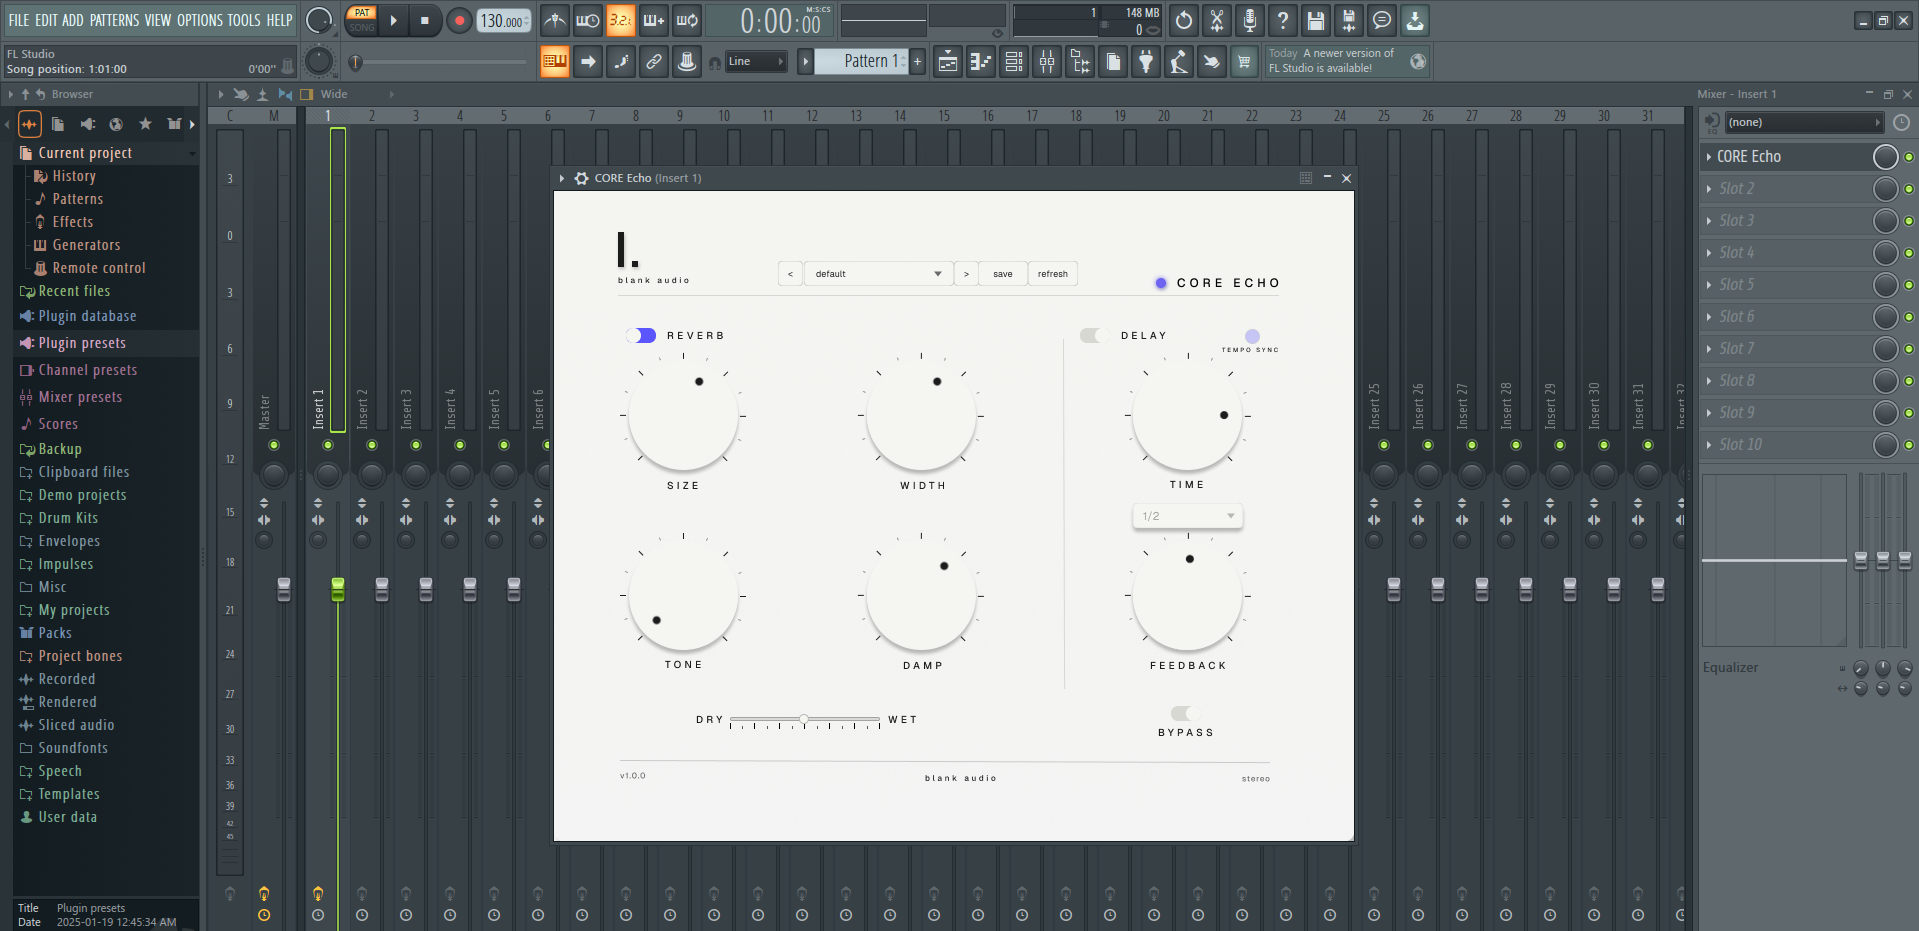Image resolution: width=1919 pixels, height=931 pixels.
Task: Expand the CORE Echo slot arrow
Action: click(x=1709, y=157)
